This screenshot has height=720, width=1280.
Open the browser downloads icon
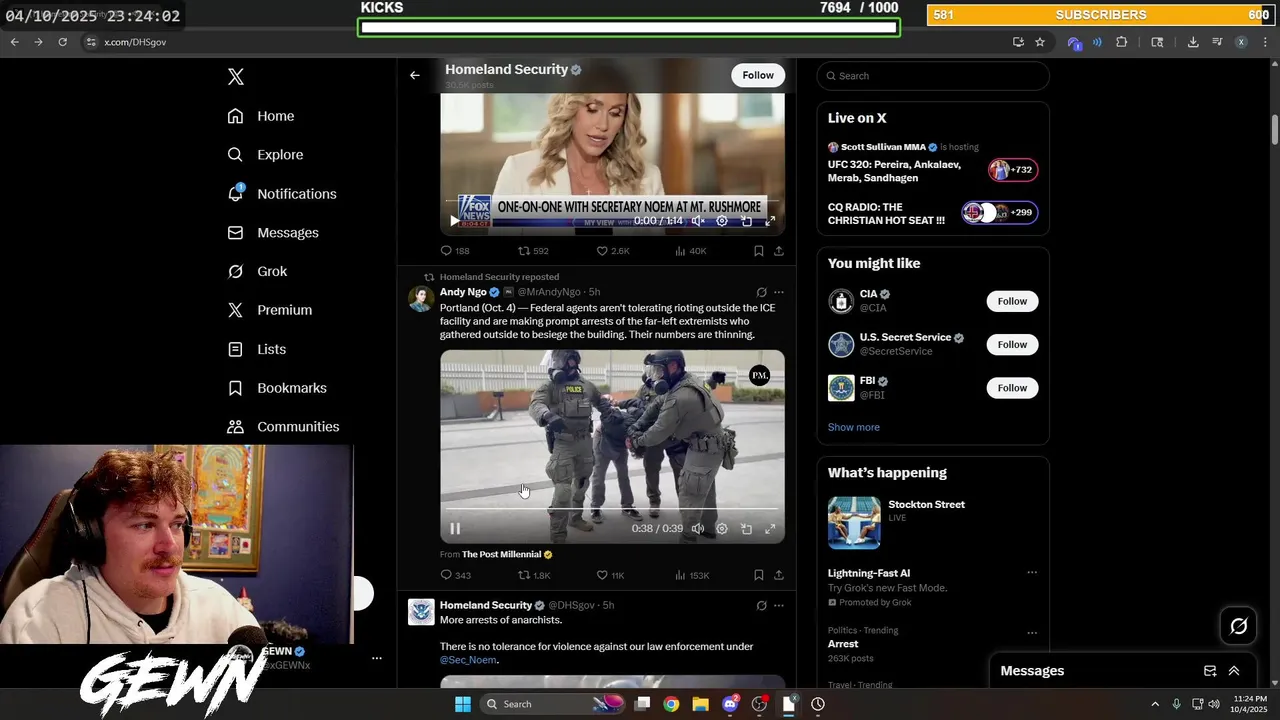point(1193,42)
